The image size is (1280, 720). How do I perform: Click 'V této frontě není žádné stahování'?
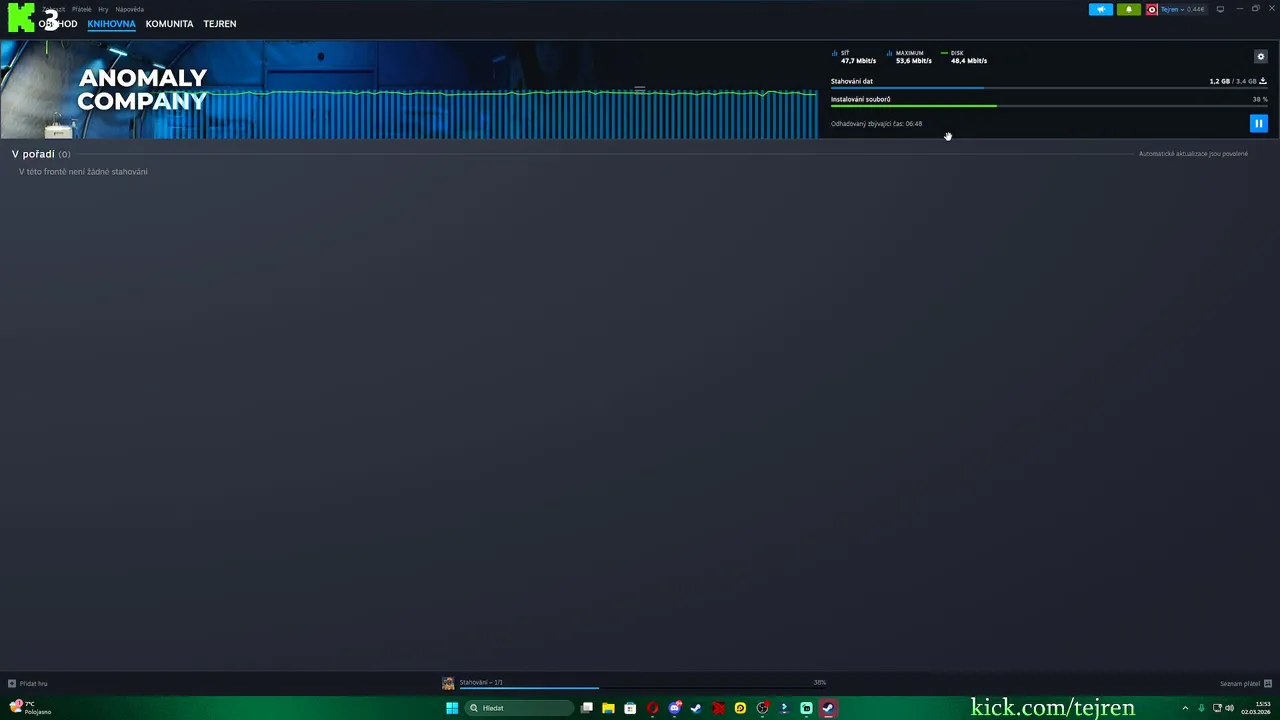(83, 172)
